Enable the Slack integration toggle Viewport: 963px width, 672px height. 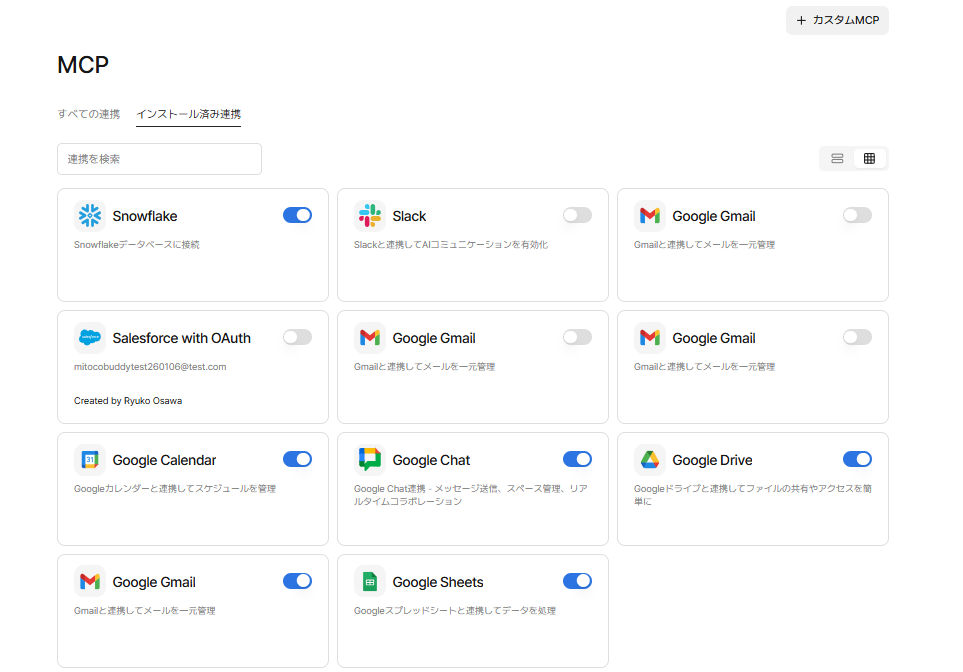point(577,215)
